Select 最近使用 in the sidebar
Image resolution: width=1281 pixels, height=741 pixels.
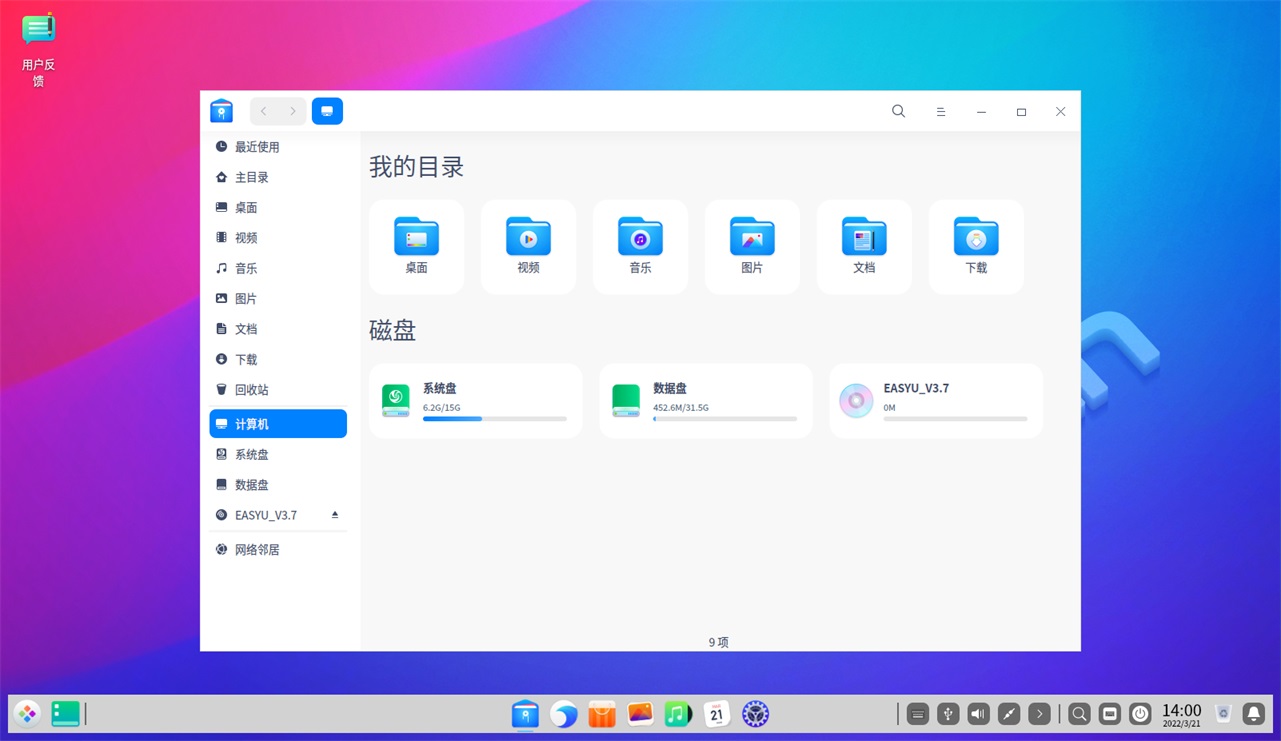tap(257, 147)
